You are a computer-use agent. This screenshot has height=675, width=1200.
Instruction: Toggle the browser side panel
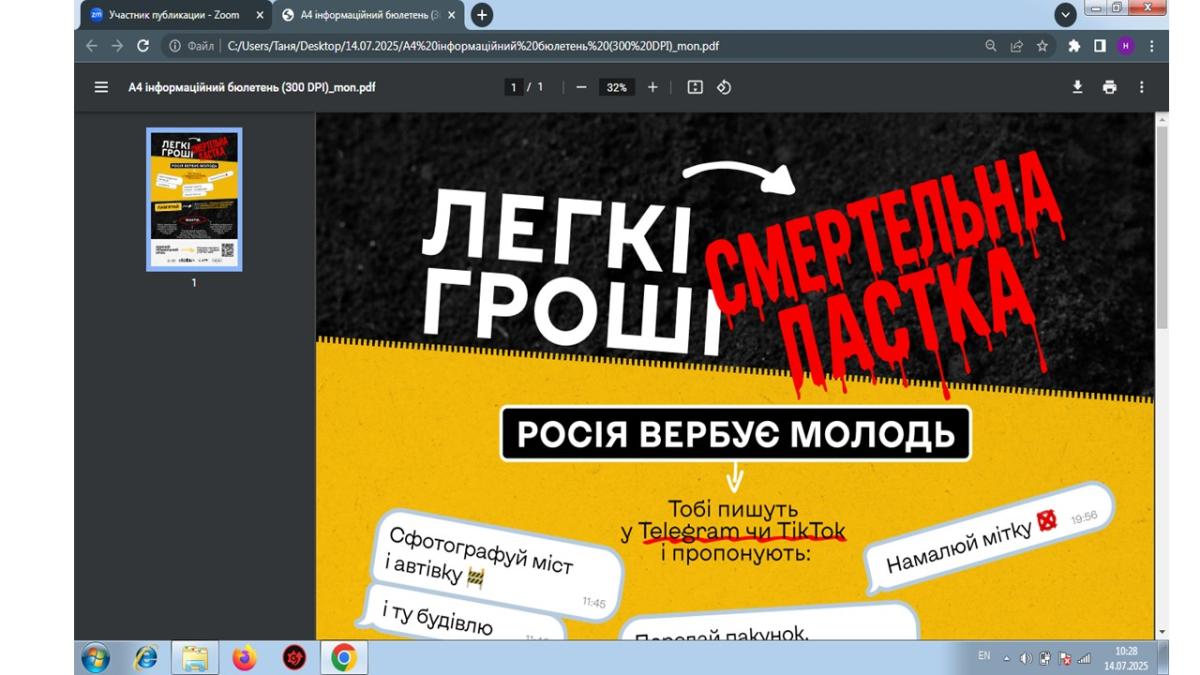tap(1099, 46)
